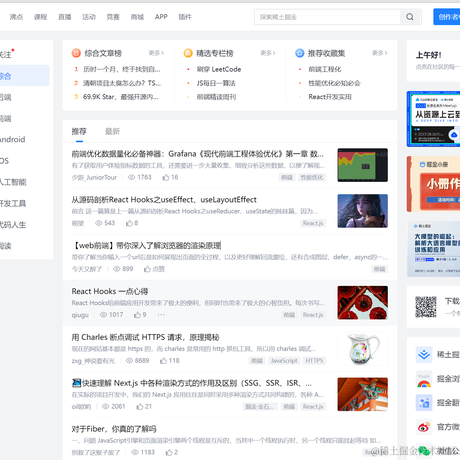Expand 更多 beside 综合文章榜
Image resolution: width=460 pixels, height=460 pixels.
pos(156,53)
